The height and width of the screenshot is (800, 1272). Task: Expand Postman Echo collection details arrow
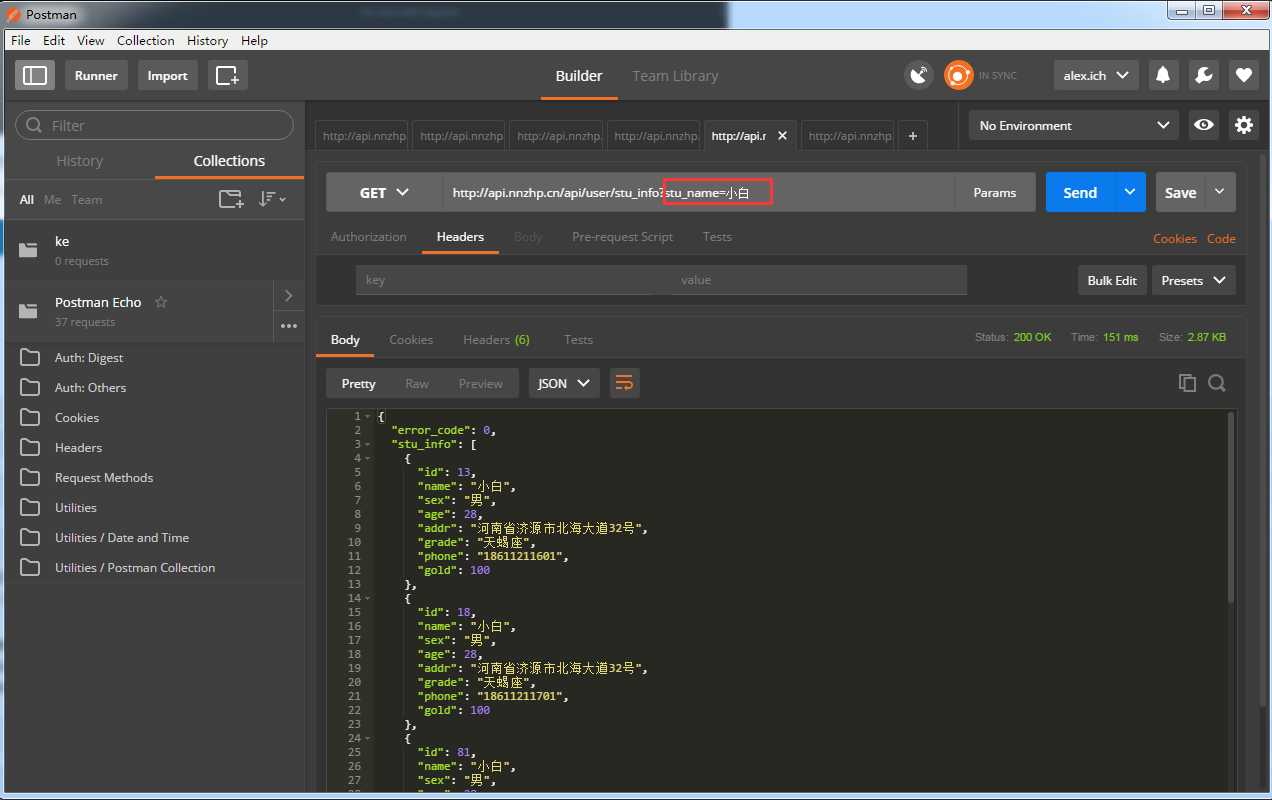[x=289, y=296]
